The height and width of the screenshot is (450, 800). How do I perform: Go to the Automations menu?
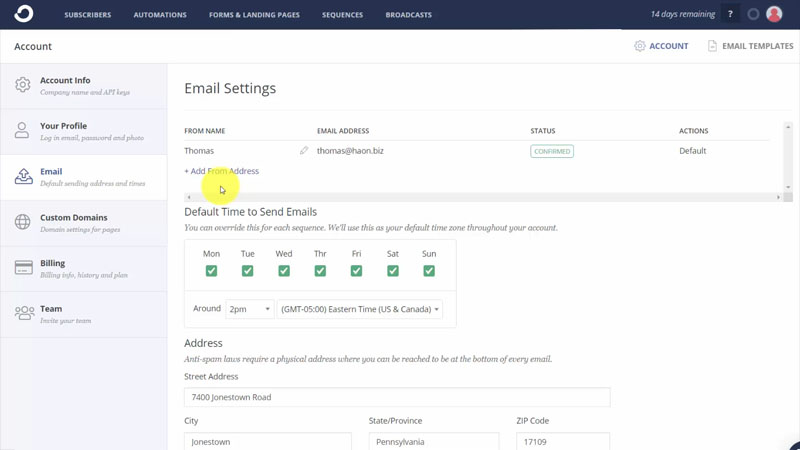(x=160, y=15)
